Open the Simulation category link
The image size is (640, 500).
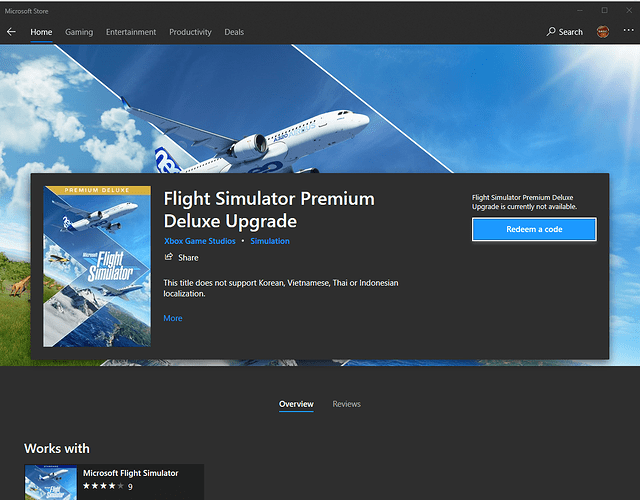[270, 241]
